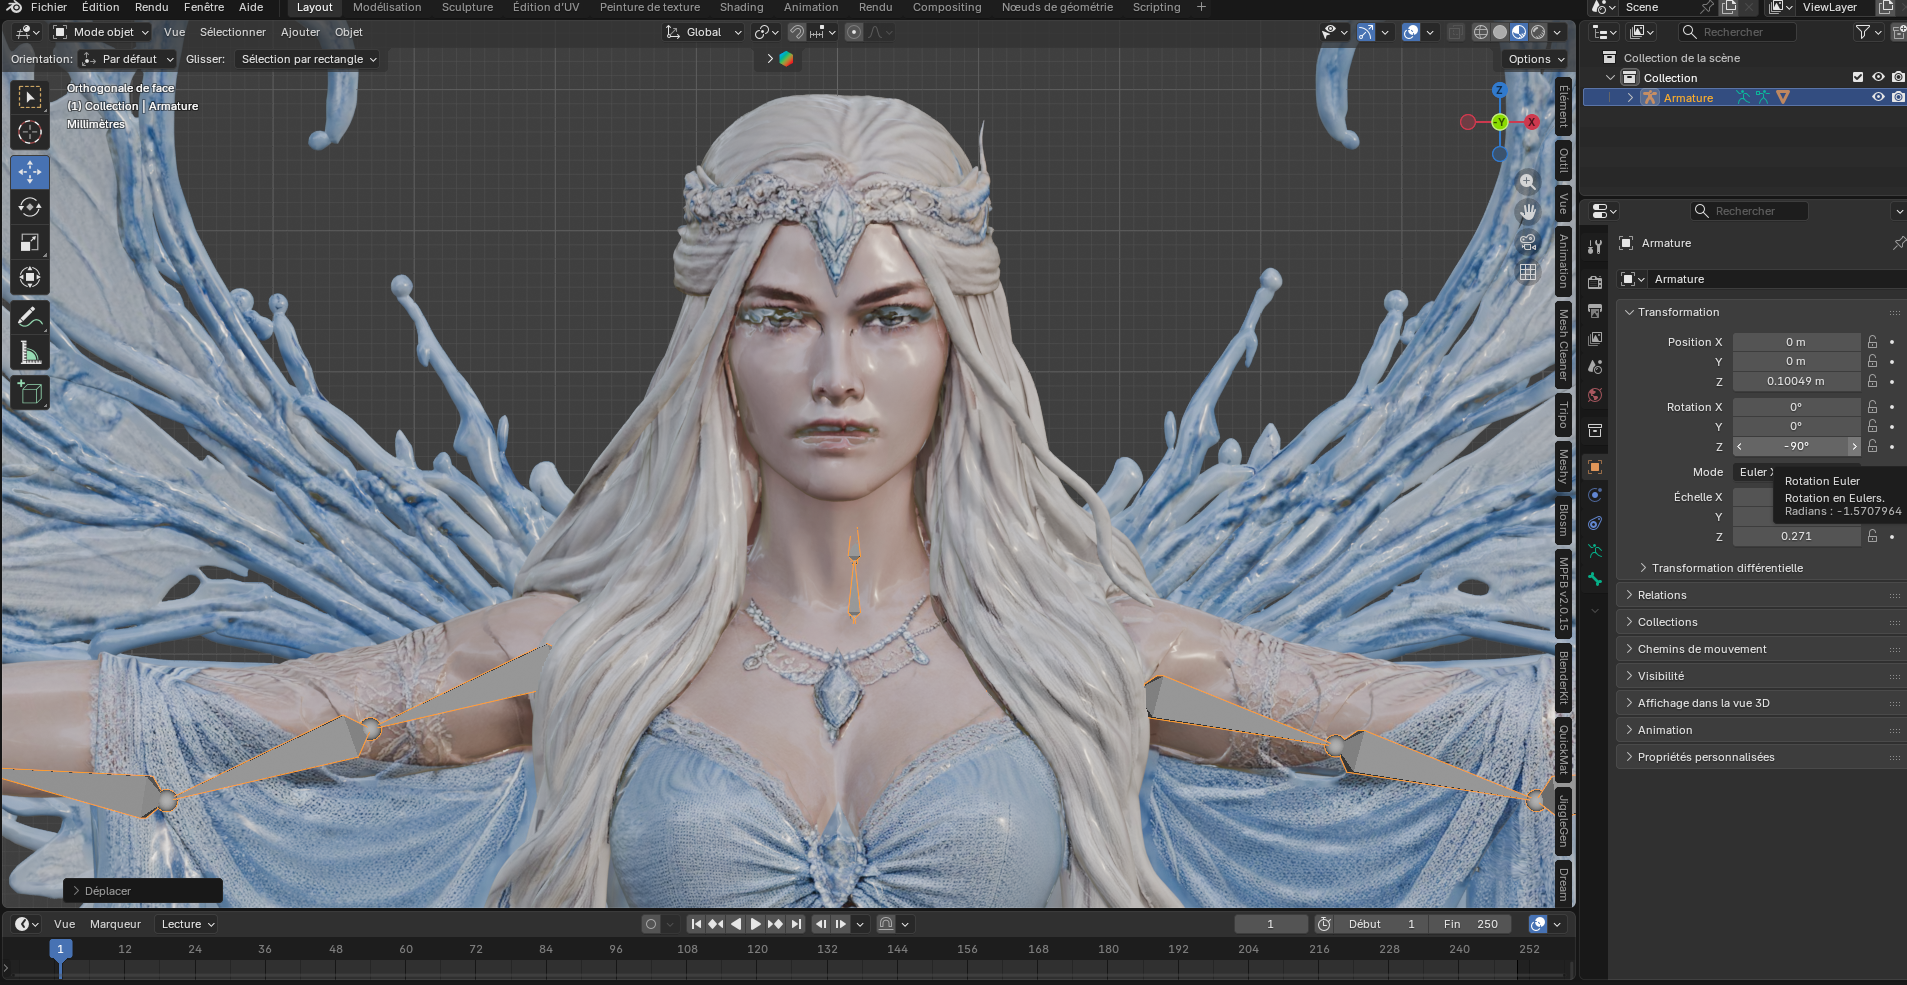This screenshot has width=1907, height=985.
Task: Toggle the lock for Rotation Z
Action: tap(1873, 446)
